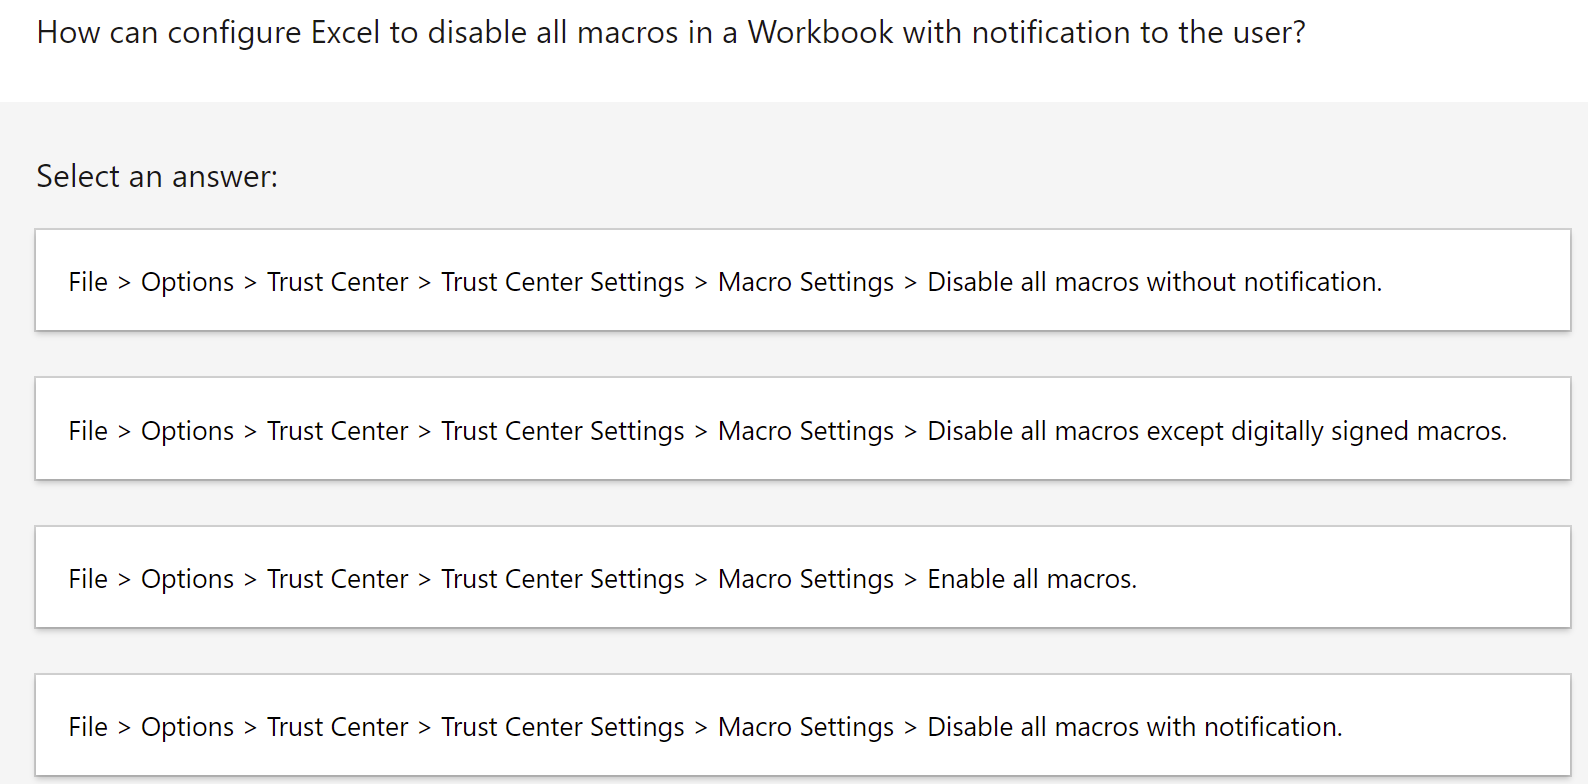This screenshot has height=784, width=1588.
Task: Click 'Macro Settings' in the last answer
Action: 806,727
